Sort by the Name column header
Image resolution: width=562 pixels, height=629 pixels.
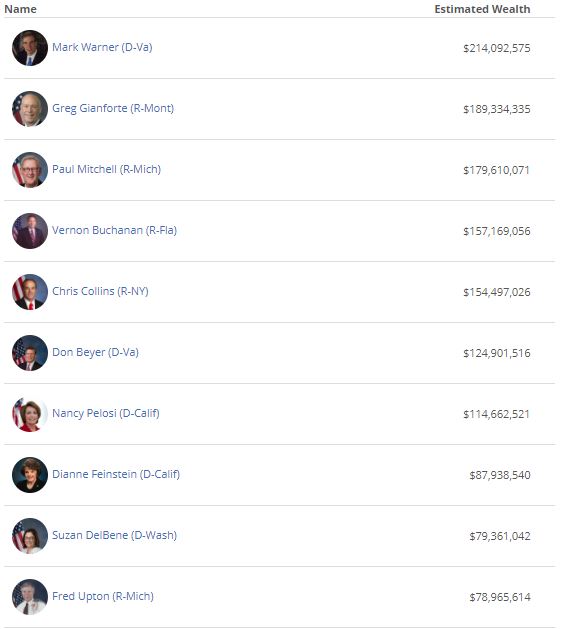[20, 9]
